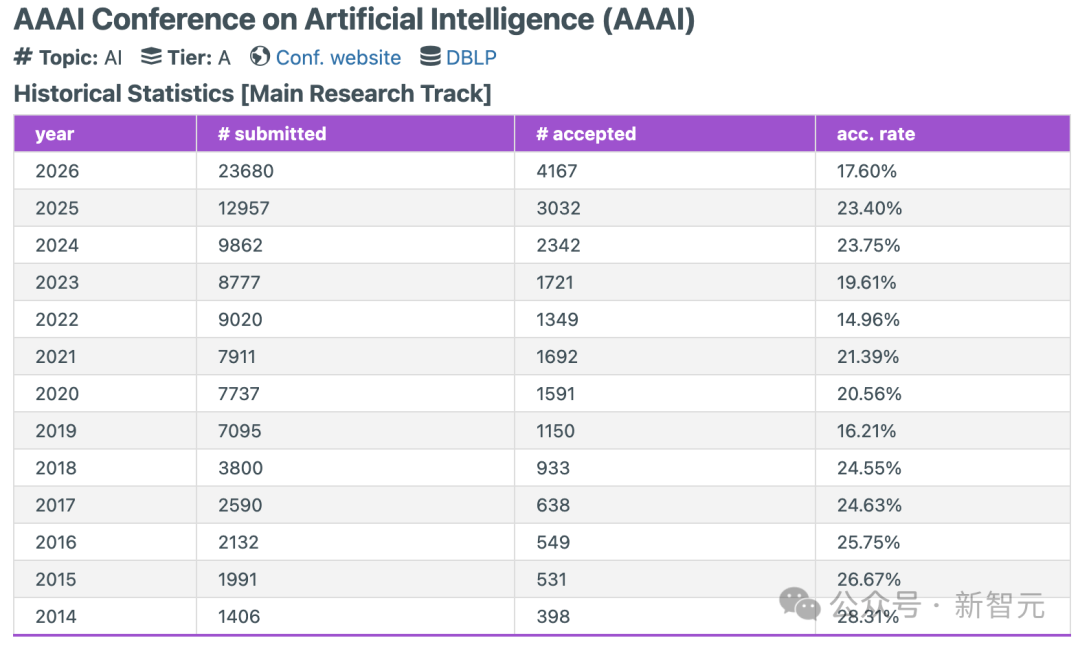1080x649 pixels.
Task: Click the 17.60% acceptance rate cell
Action: coord(865,170)
